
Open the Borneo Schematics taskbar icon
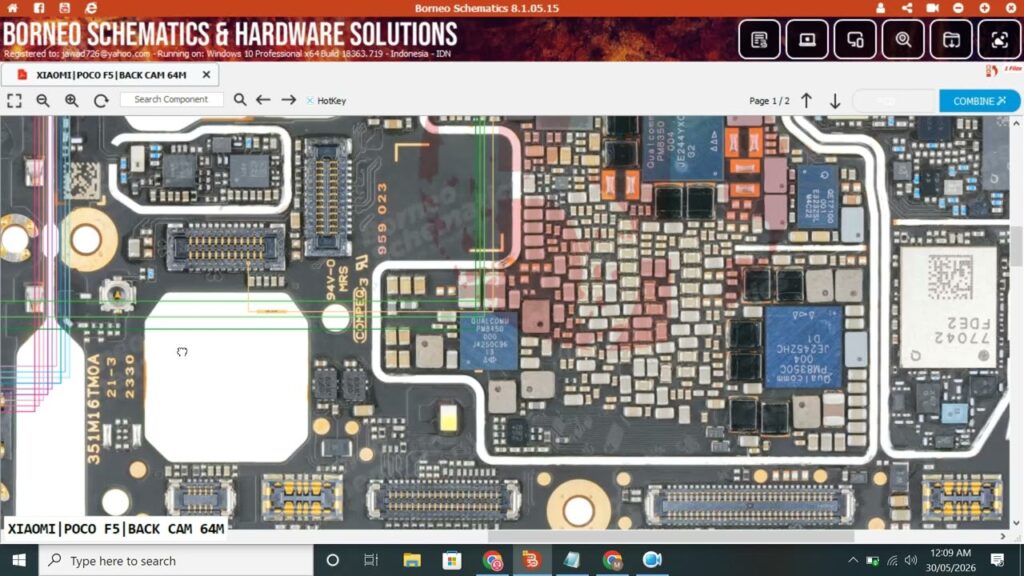tap(530, 560)
